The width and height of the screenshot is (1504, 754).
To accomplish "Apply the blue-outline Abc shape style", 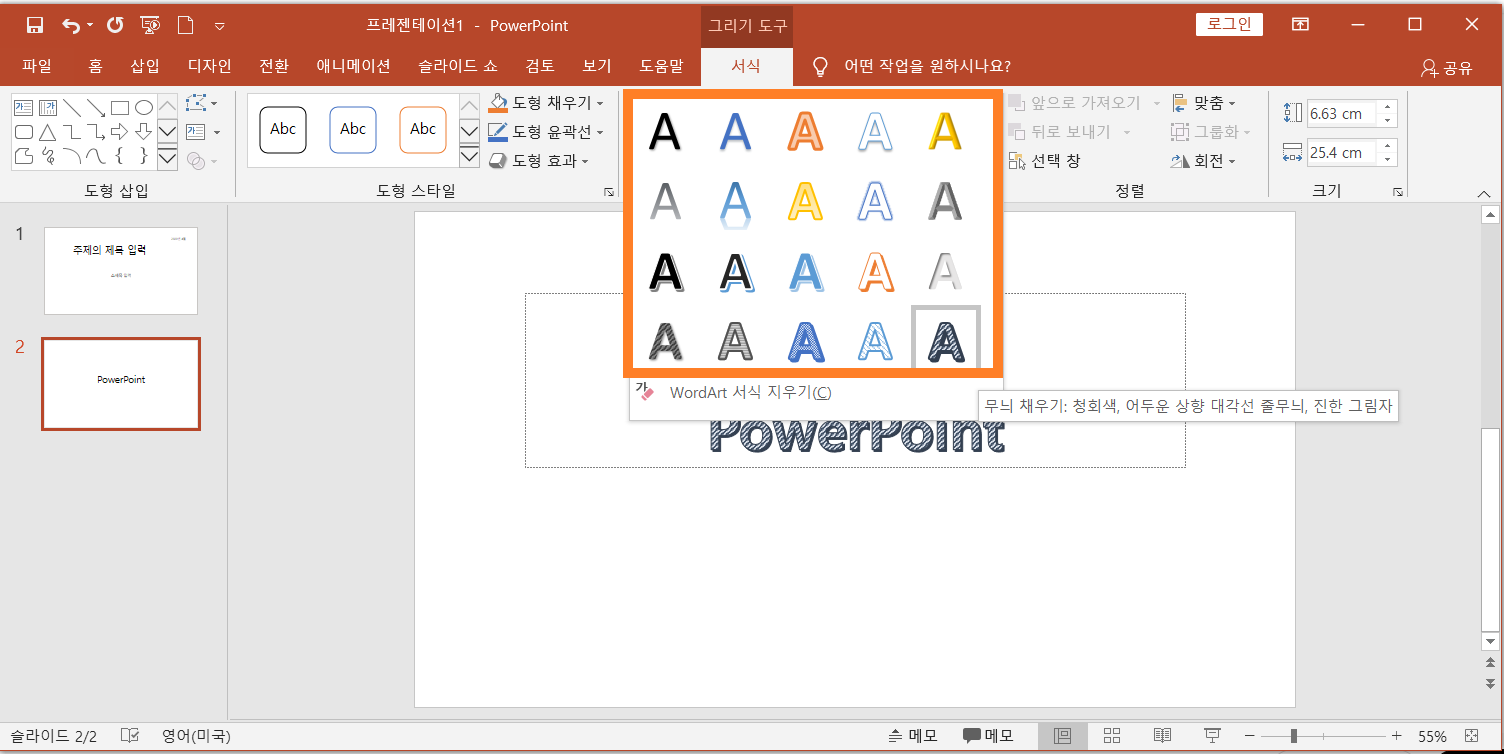I will click(x=353, y=129).
